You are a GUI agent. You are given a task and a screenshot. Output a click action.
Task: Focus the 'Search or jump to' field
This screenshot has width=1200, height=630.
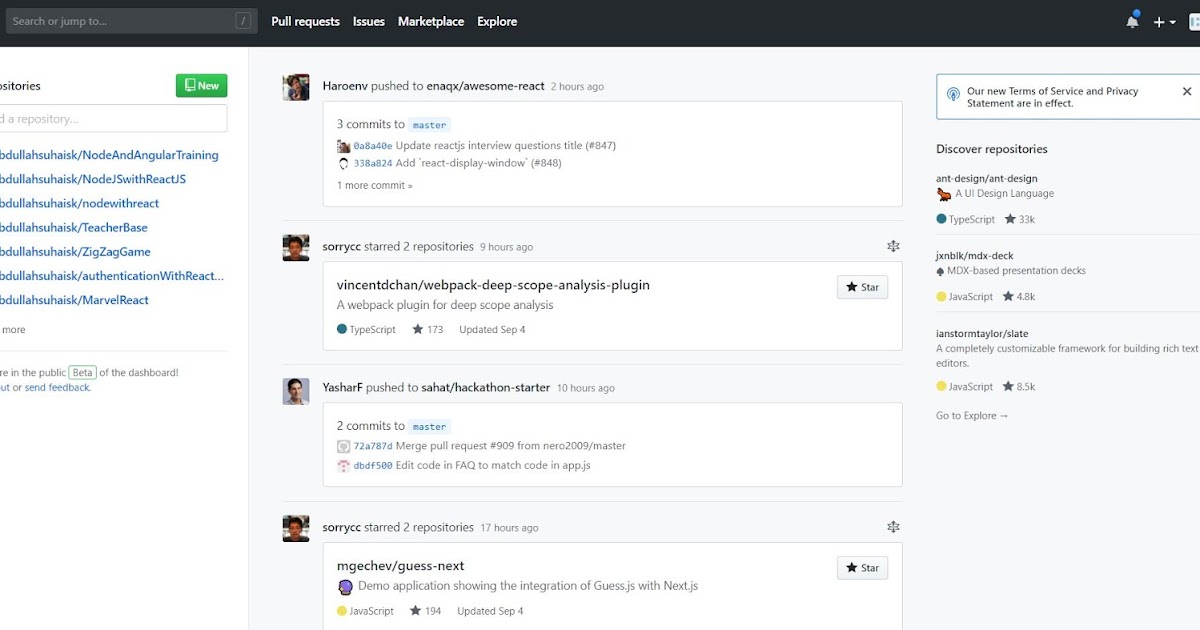coord(130,20)
